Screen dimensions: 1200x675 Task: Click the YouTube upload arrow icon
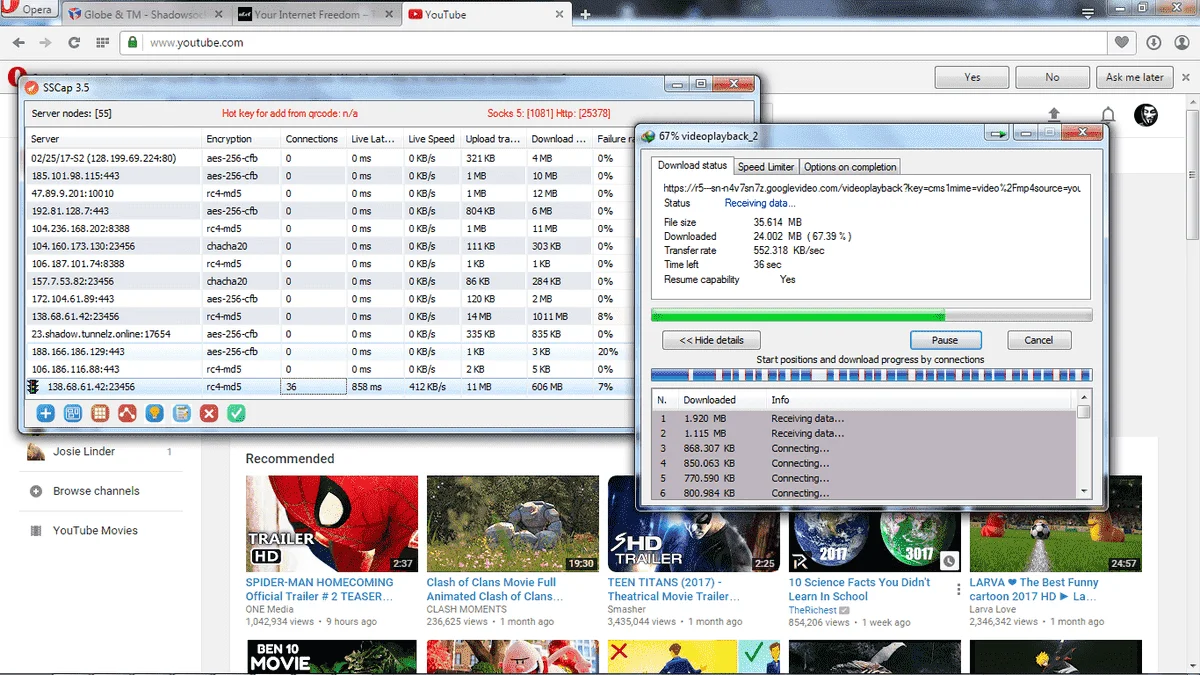[1053, 115]
